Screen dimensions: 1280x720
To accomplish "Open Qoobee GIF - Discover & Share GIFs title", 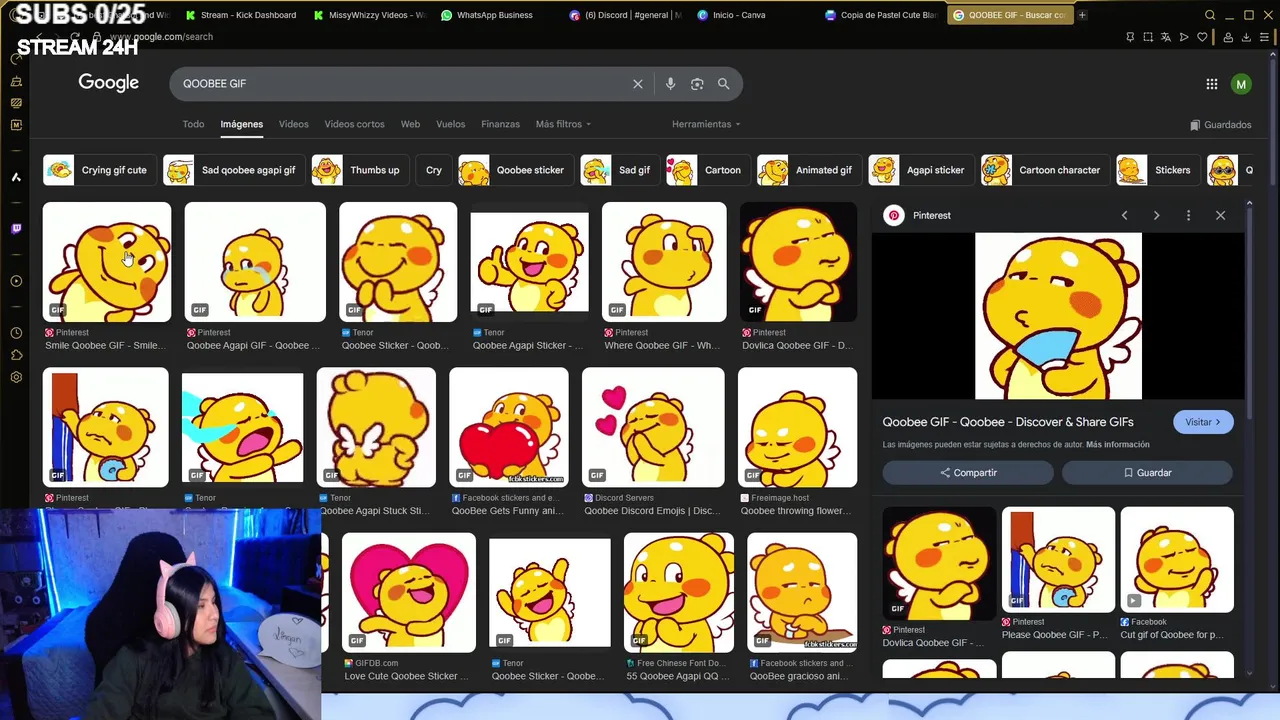I will point(1007,422).
